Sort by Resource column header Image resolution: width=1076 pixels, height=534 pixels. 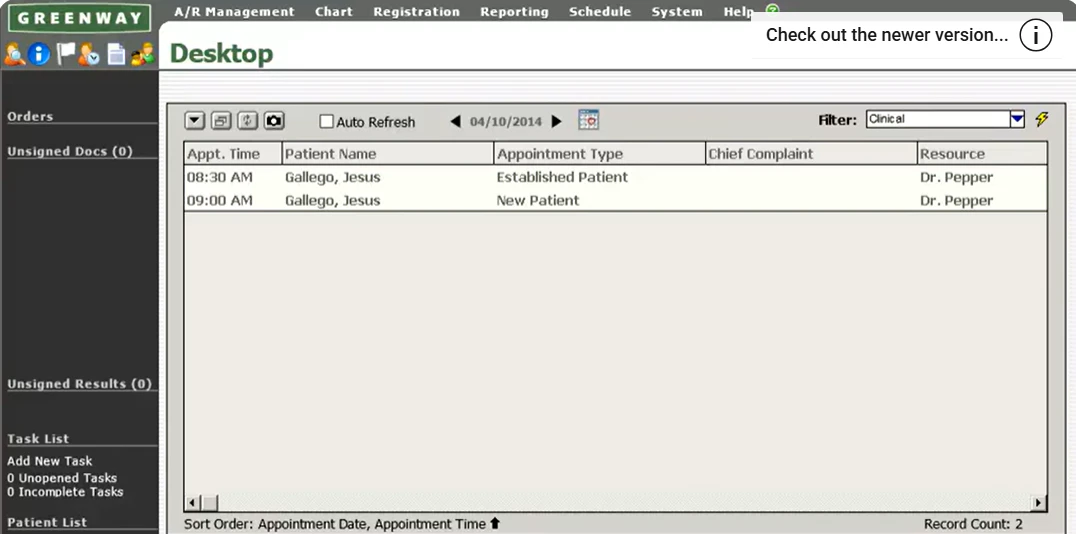pos(982,154)
